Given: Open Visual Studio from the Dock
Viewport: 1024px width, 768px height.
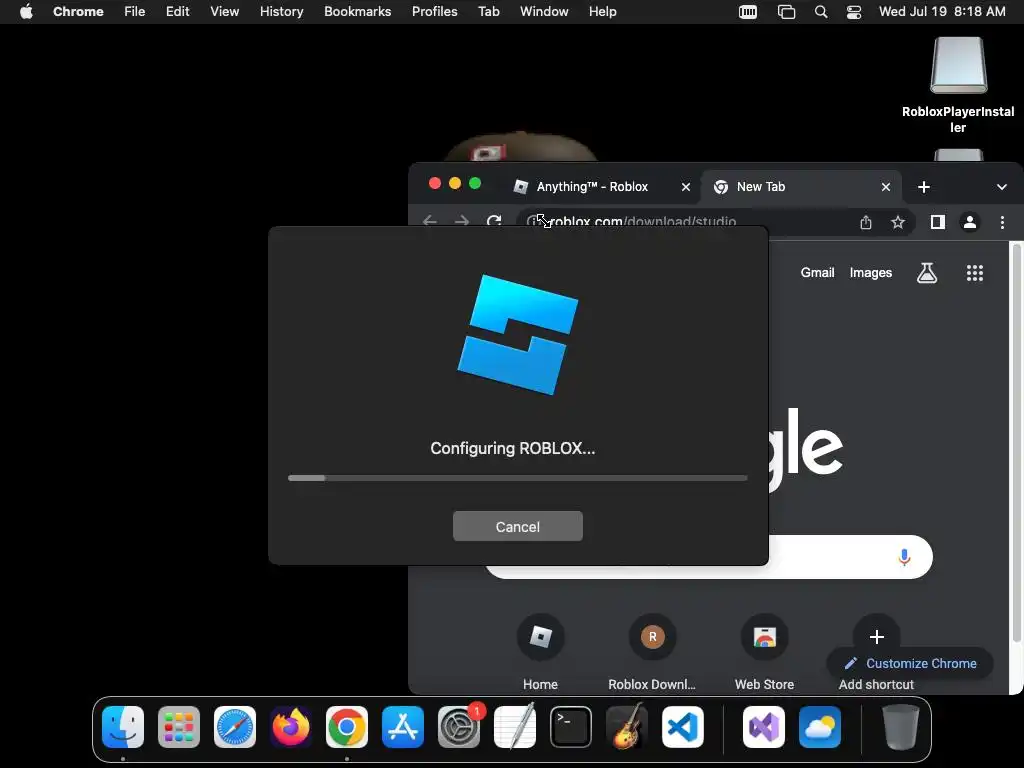Looking at the screenshot, I should (x=763, y=727).
